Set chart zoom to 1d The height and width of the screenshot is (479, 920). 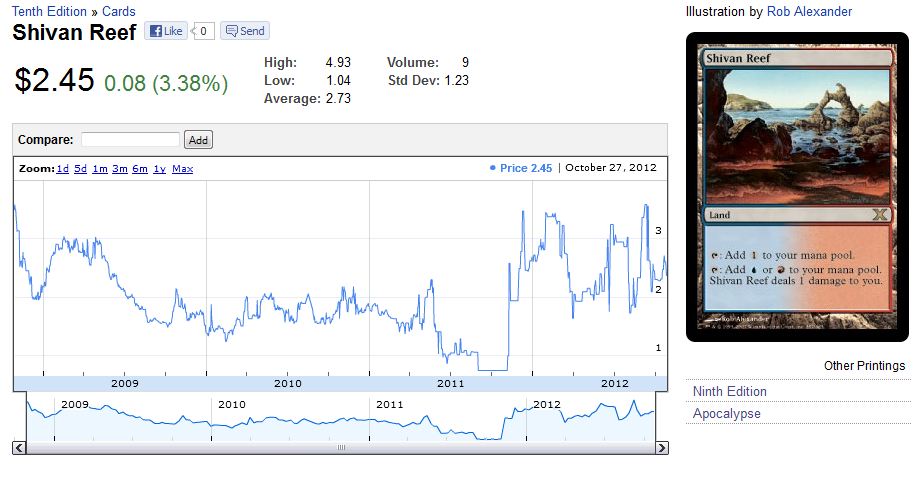click(62, 169)
